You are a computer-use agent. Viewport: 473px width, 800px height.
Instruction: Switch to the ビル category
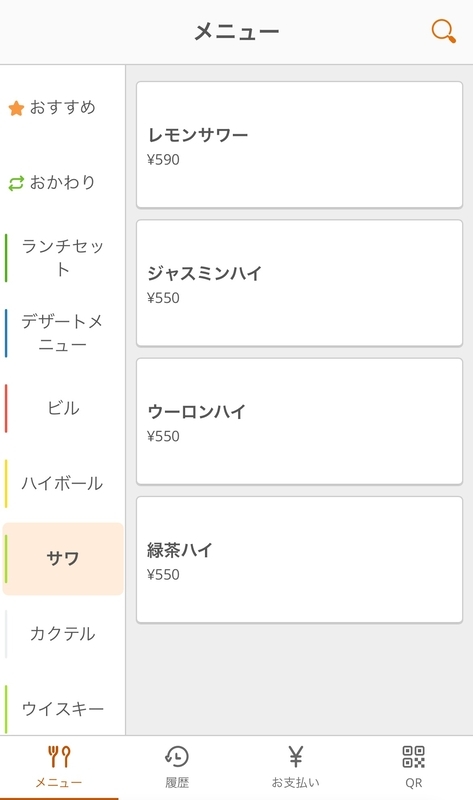coord(63,408)
